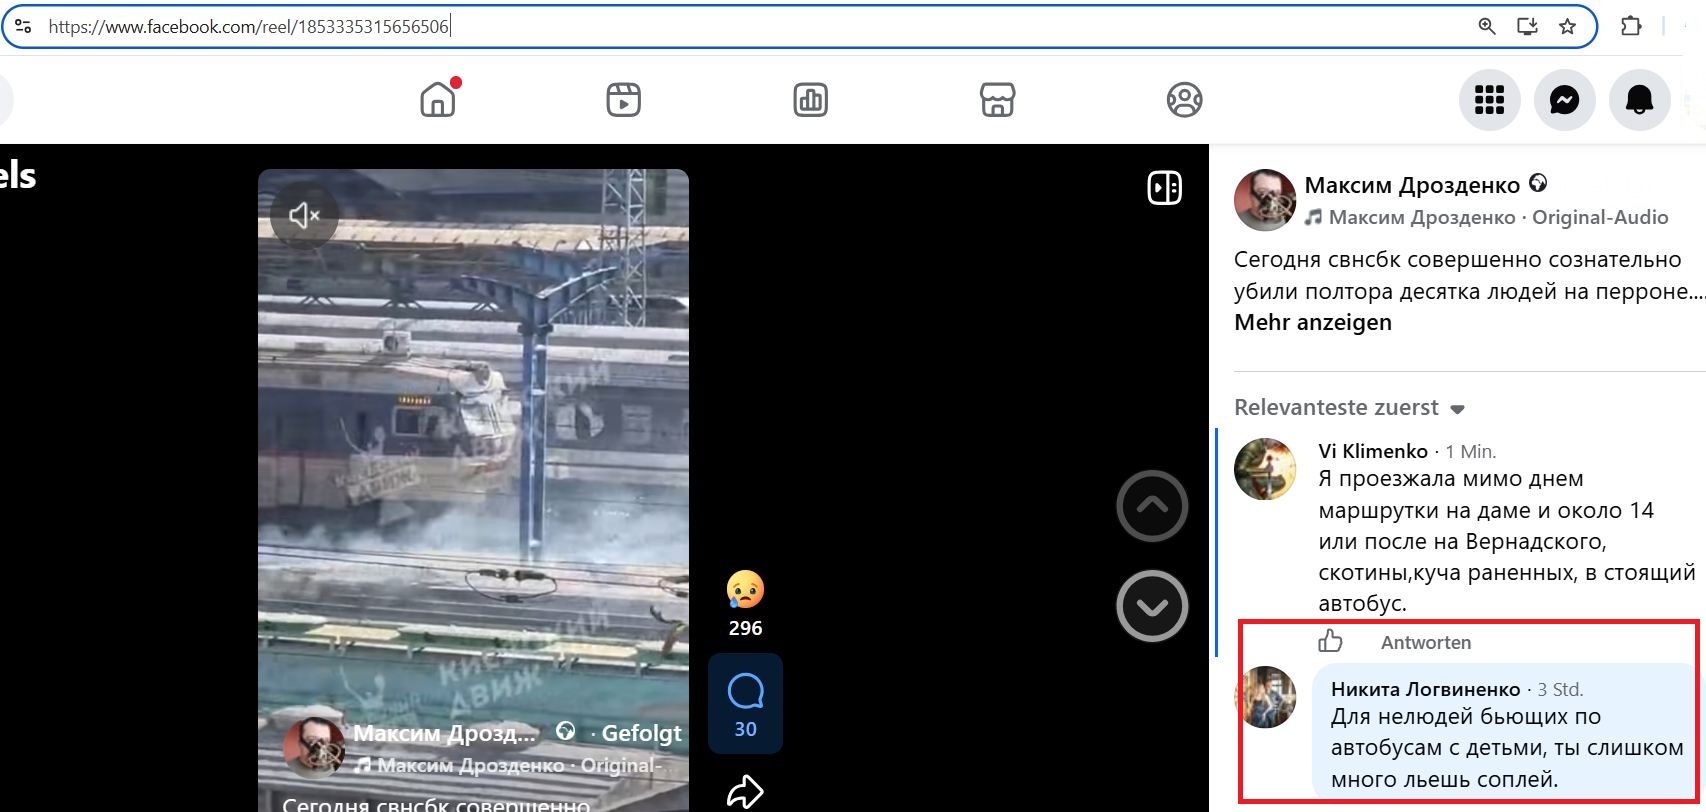Open Максим Дрозденко profile name in side panel

pyautogui.click(x=1412, y=185)
